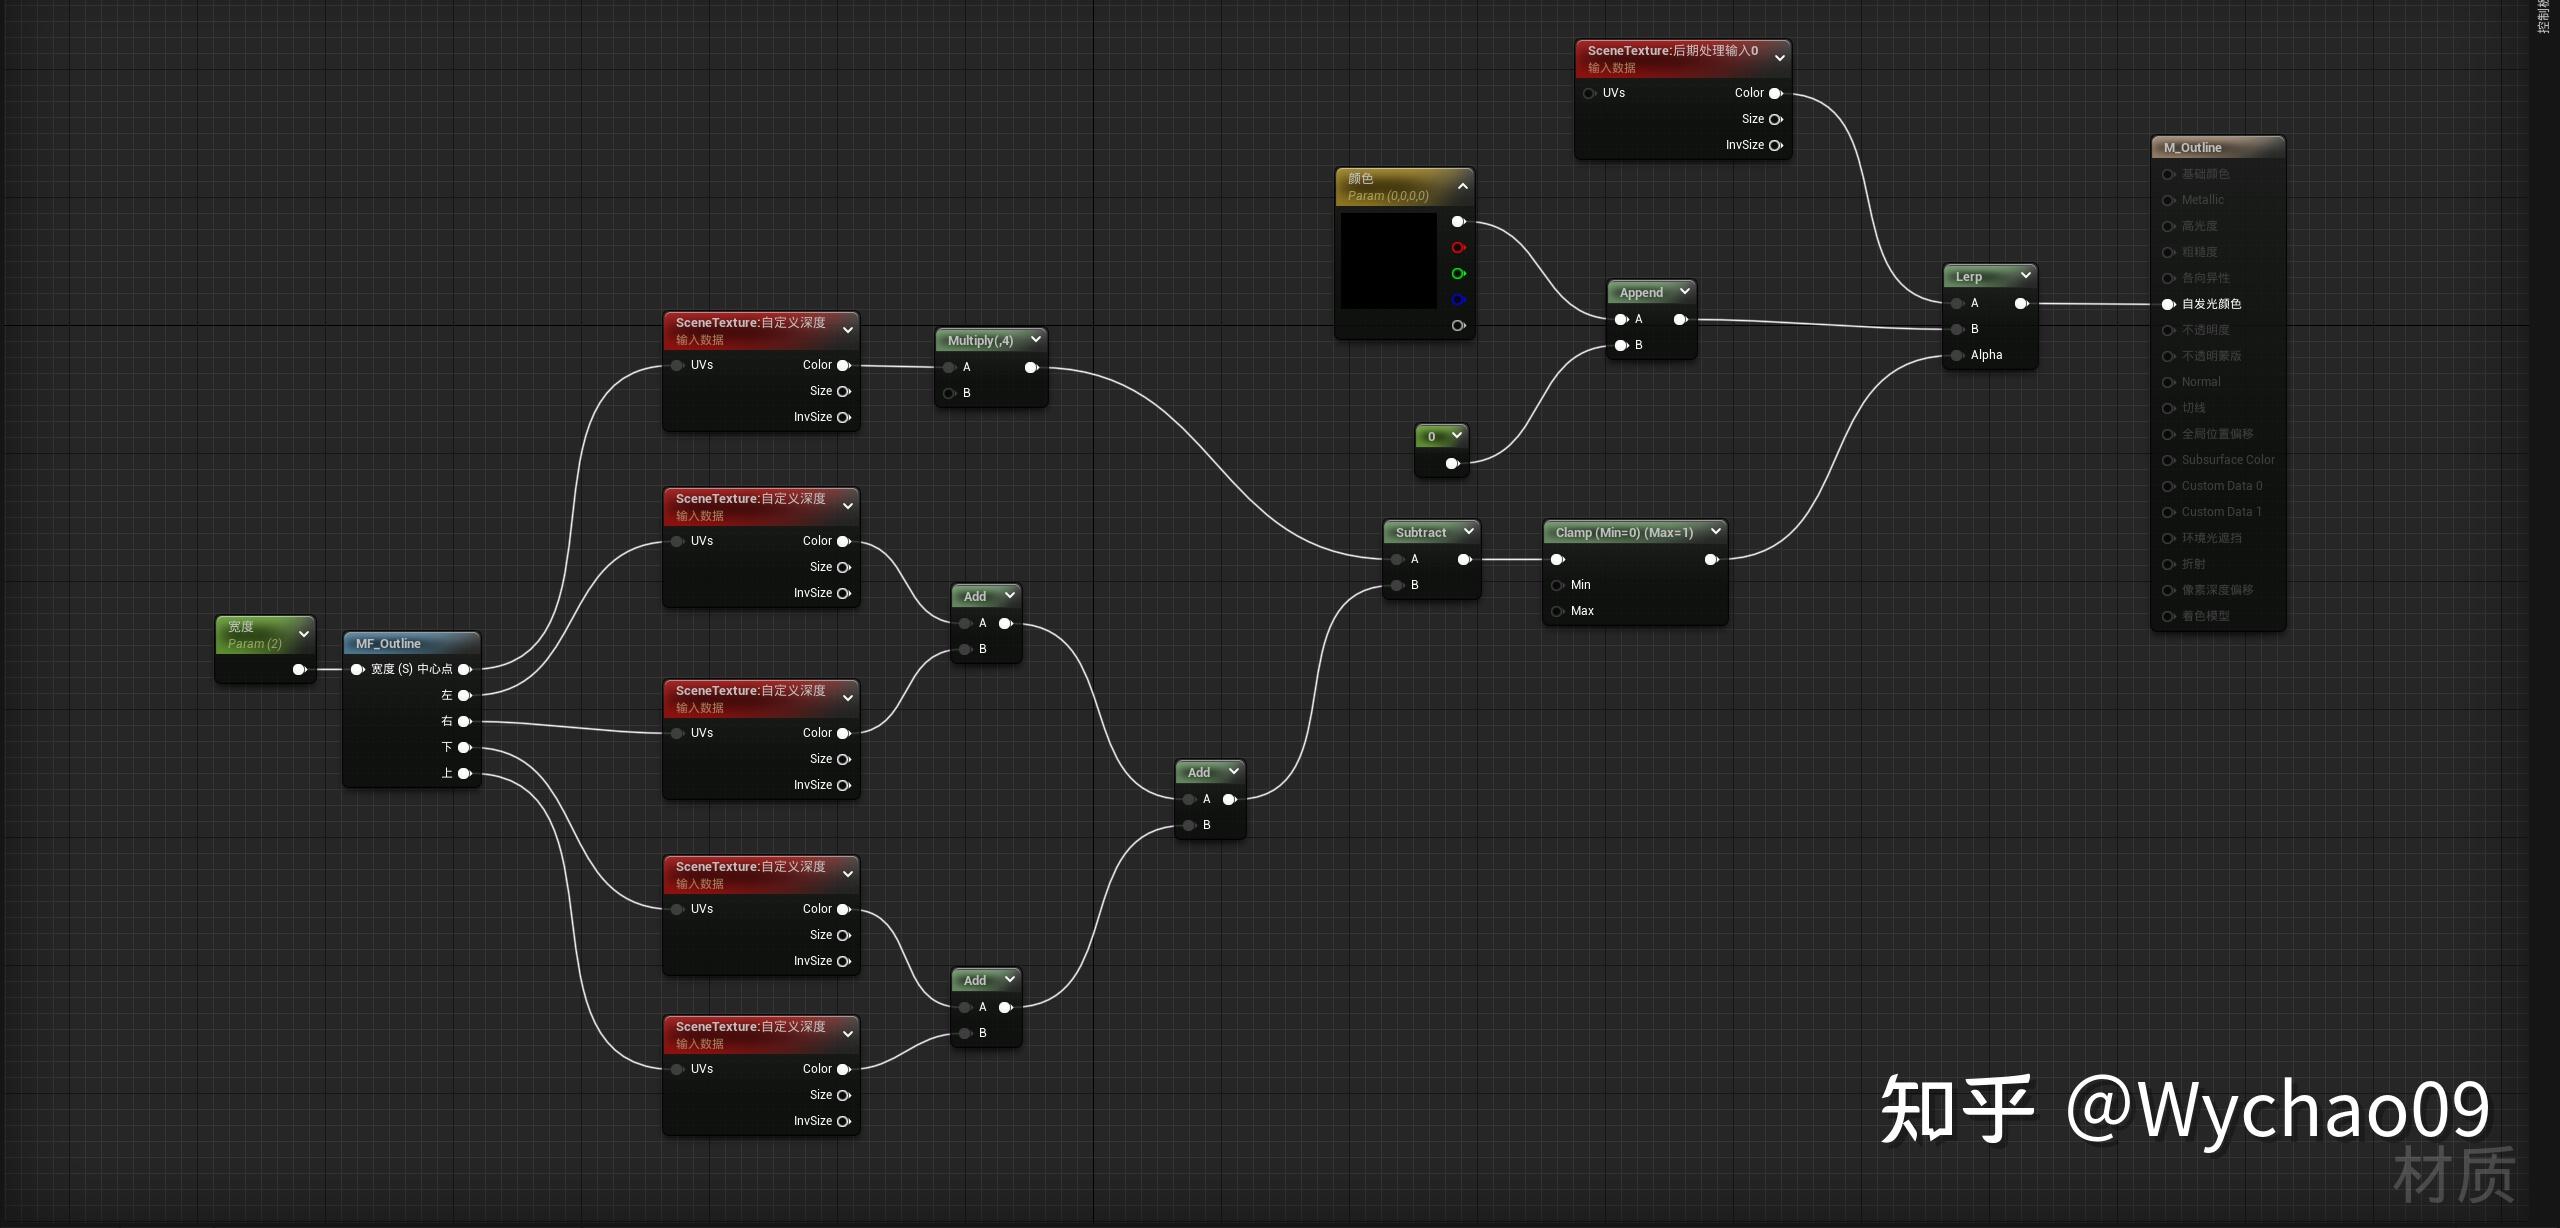Click the B input pin on the Append node
2560x1228 pixels.
click(x=1622, y=345)
